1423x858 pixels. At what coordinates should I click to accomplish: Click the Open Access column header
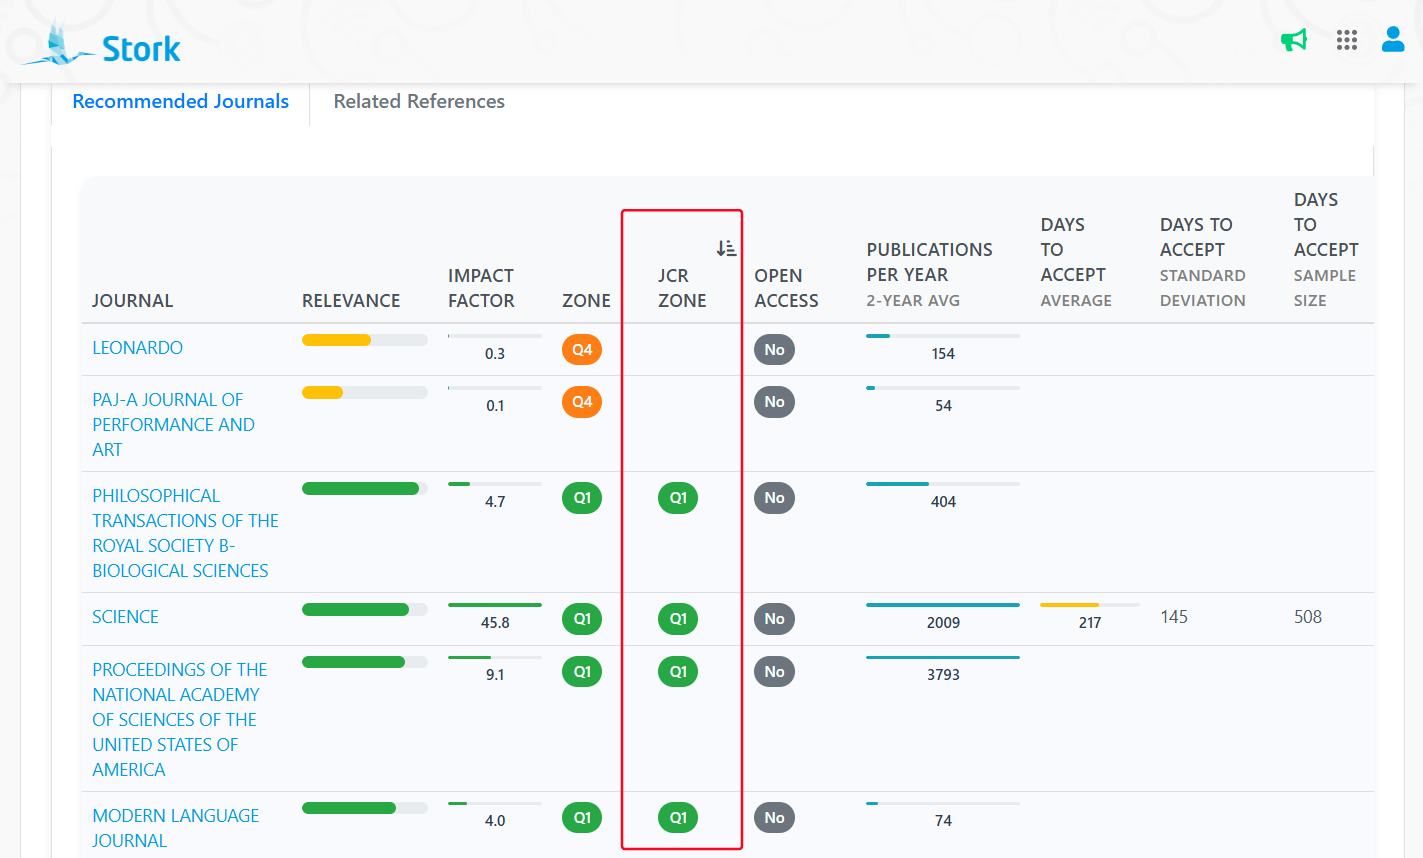[786, 288]
